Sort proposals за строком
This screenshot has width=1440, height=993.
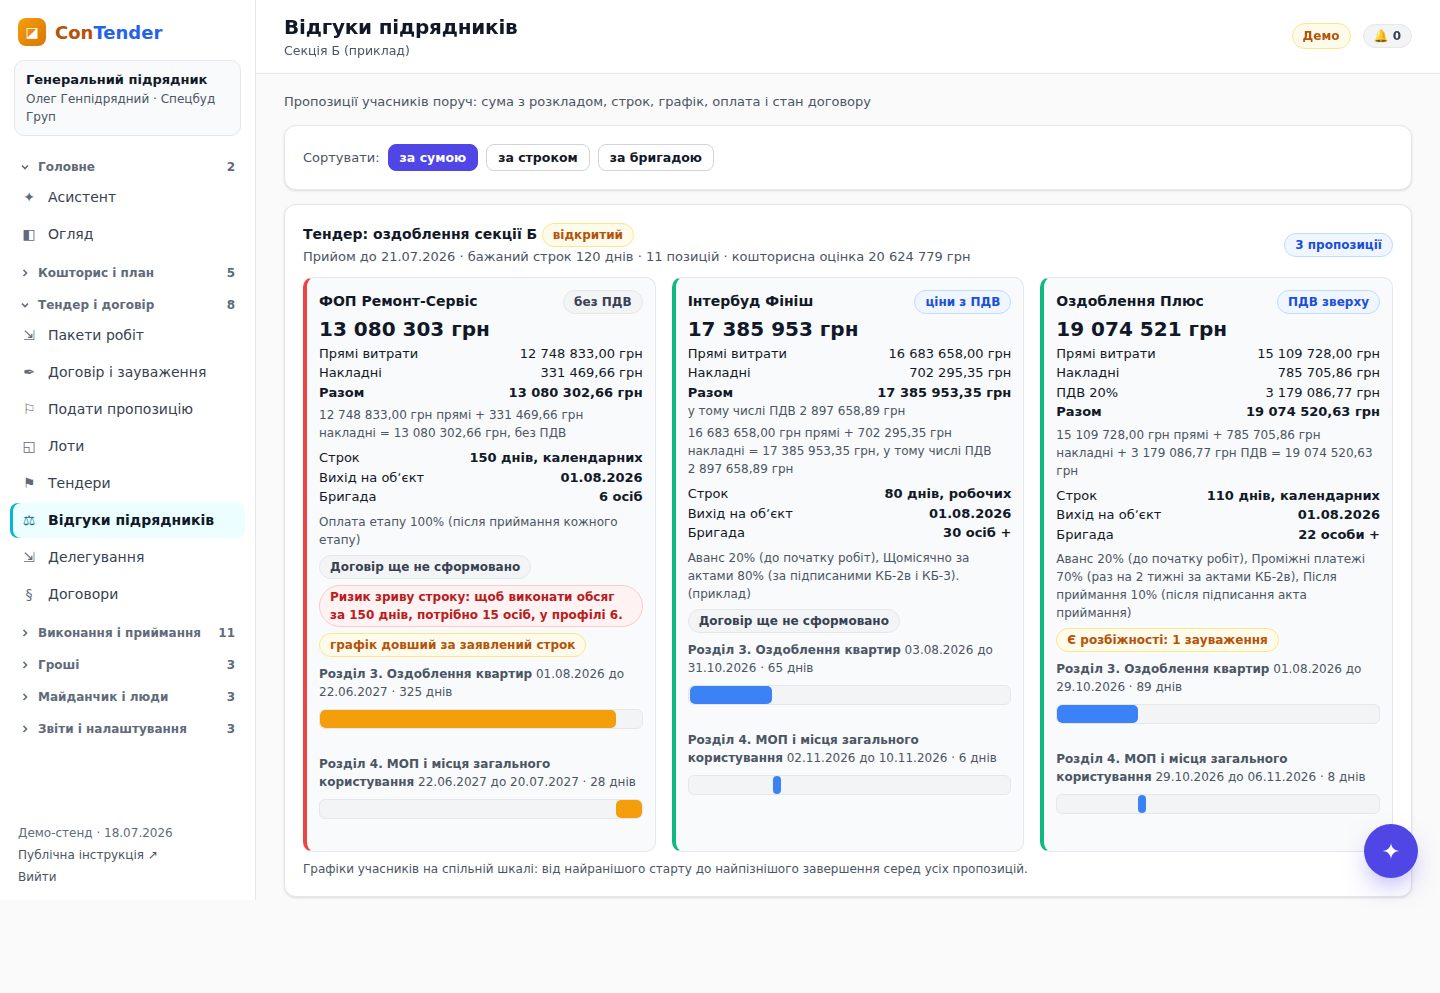(538, 158)
